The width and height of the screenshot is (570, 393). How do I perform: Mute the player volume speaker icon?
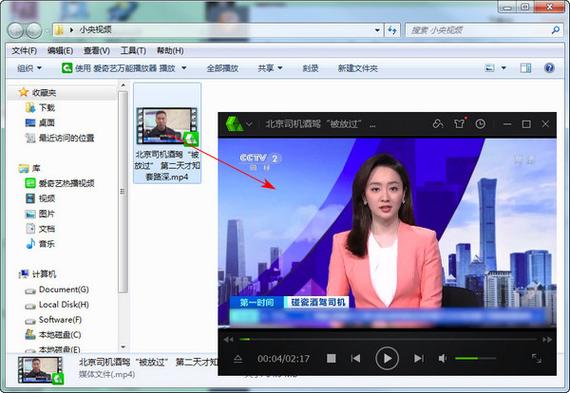[x=442, y=358]
